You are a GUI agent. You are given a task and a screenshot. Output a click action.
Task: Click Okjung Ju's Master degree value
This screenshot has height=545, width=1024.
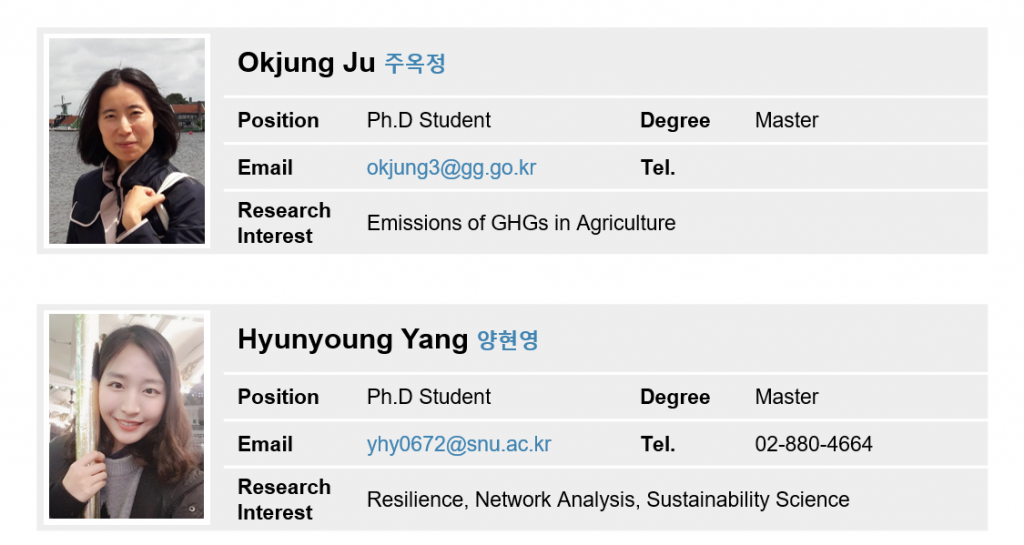point(786,120)
